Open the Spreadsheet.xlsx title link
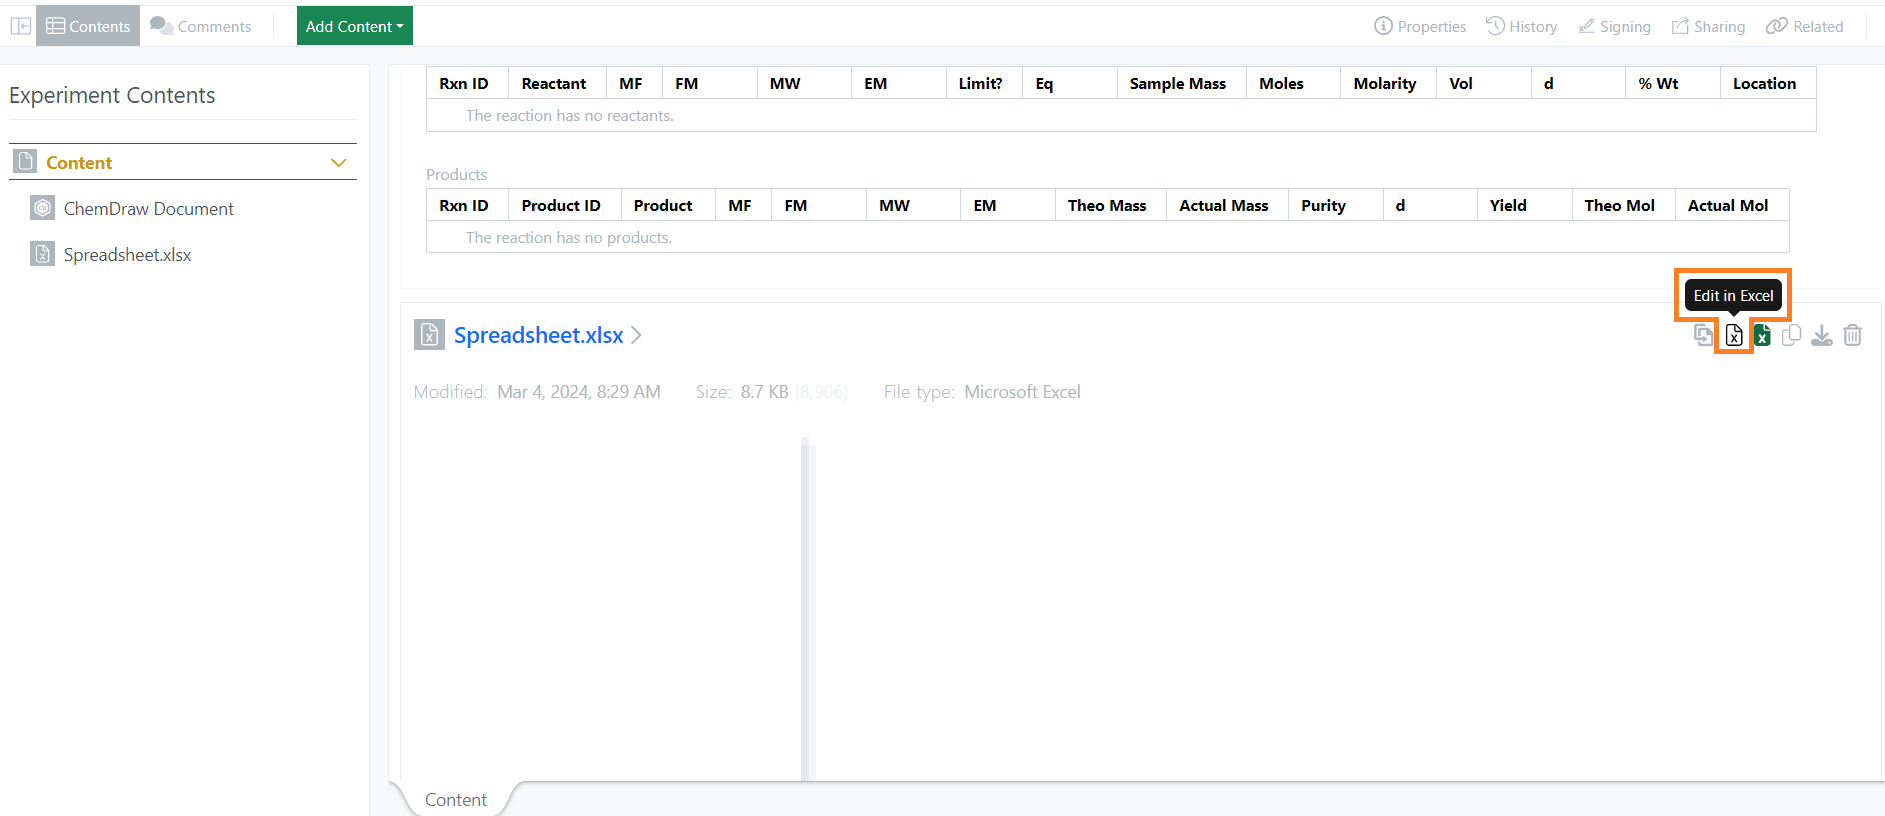 pyautogui.click(x=538, y=335)
